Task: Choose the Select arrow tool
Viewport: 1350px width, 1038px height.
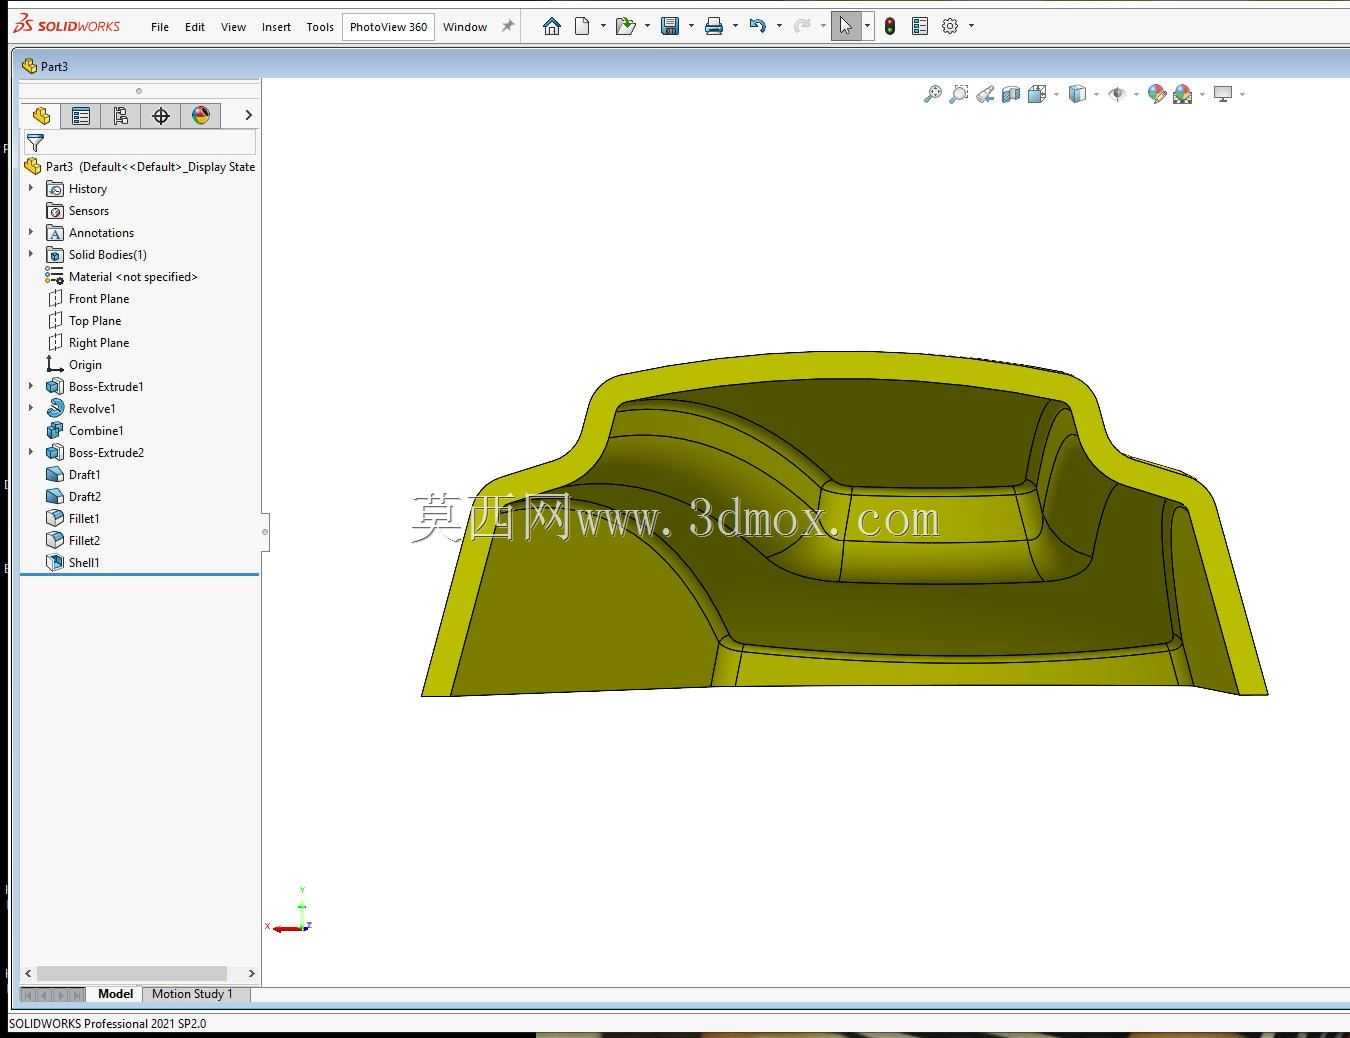Action: point(846,26)
